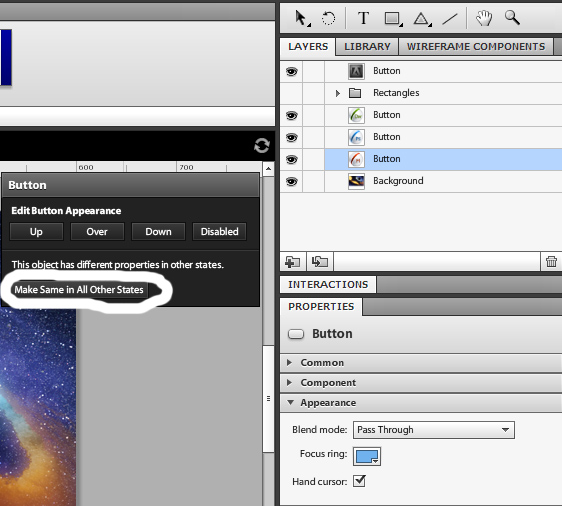Uncheck the Hand cursor checkbox
The width and height of the screenshot is (562, 506).
(359, 481)
